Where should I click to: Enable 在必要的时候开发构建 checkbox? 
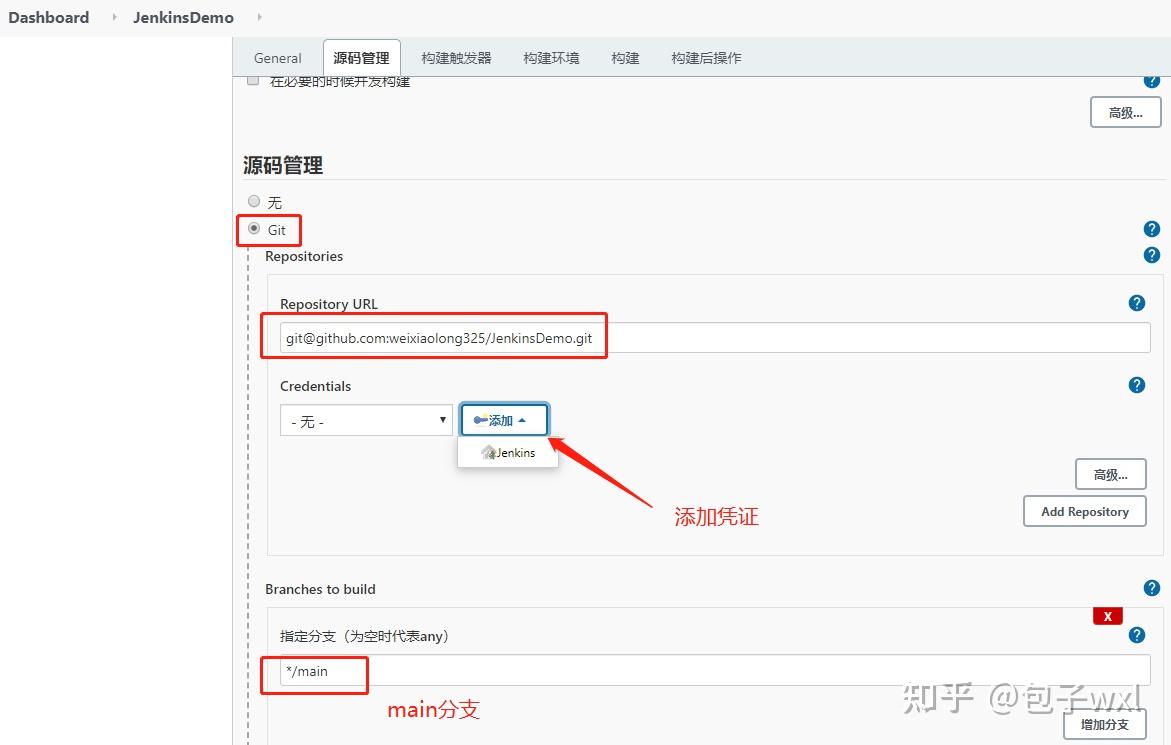click(x=253, y=80)
